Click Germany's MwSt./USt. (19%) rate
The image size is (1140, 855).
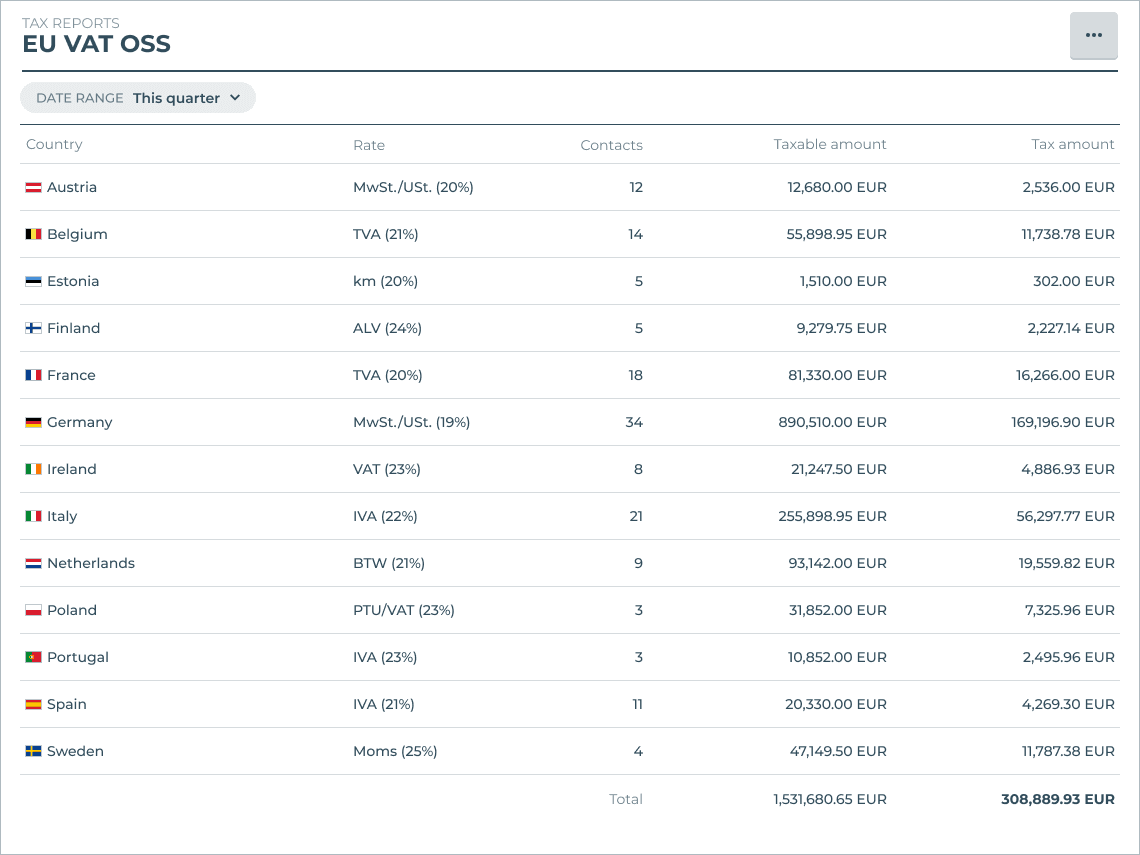(412, 422)
